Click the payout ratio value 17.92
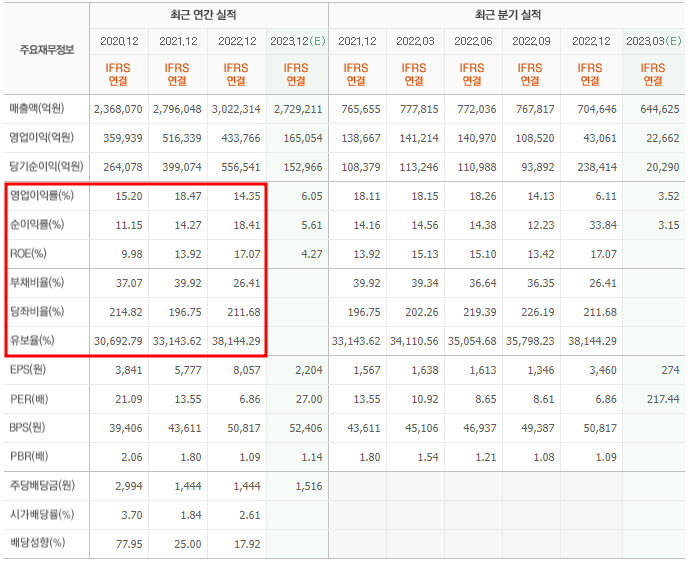The width and height of the screenshot is (688, 562). (247, 544)
